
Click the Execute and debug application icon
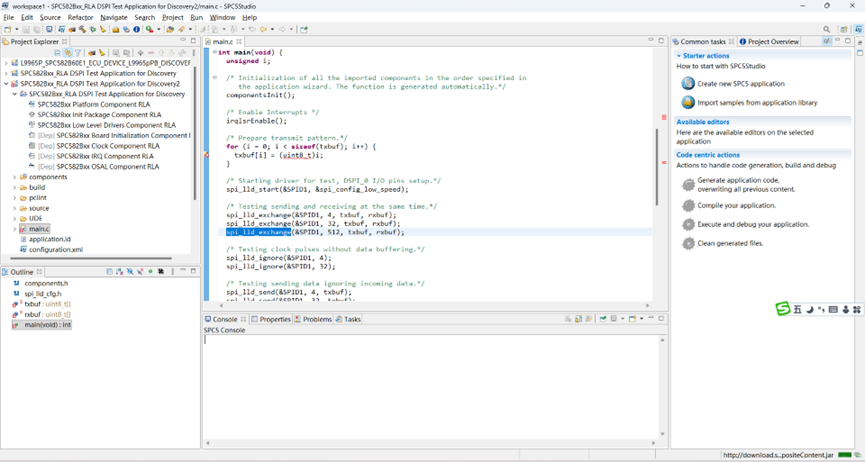click(688, 224)
